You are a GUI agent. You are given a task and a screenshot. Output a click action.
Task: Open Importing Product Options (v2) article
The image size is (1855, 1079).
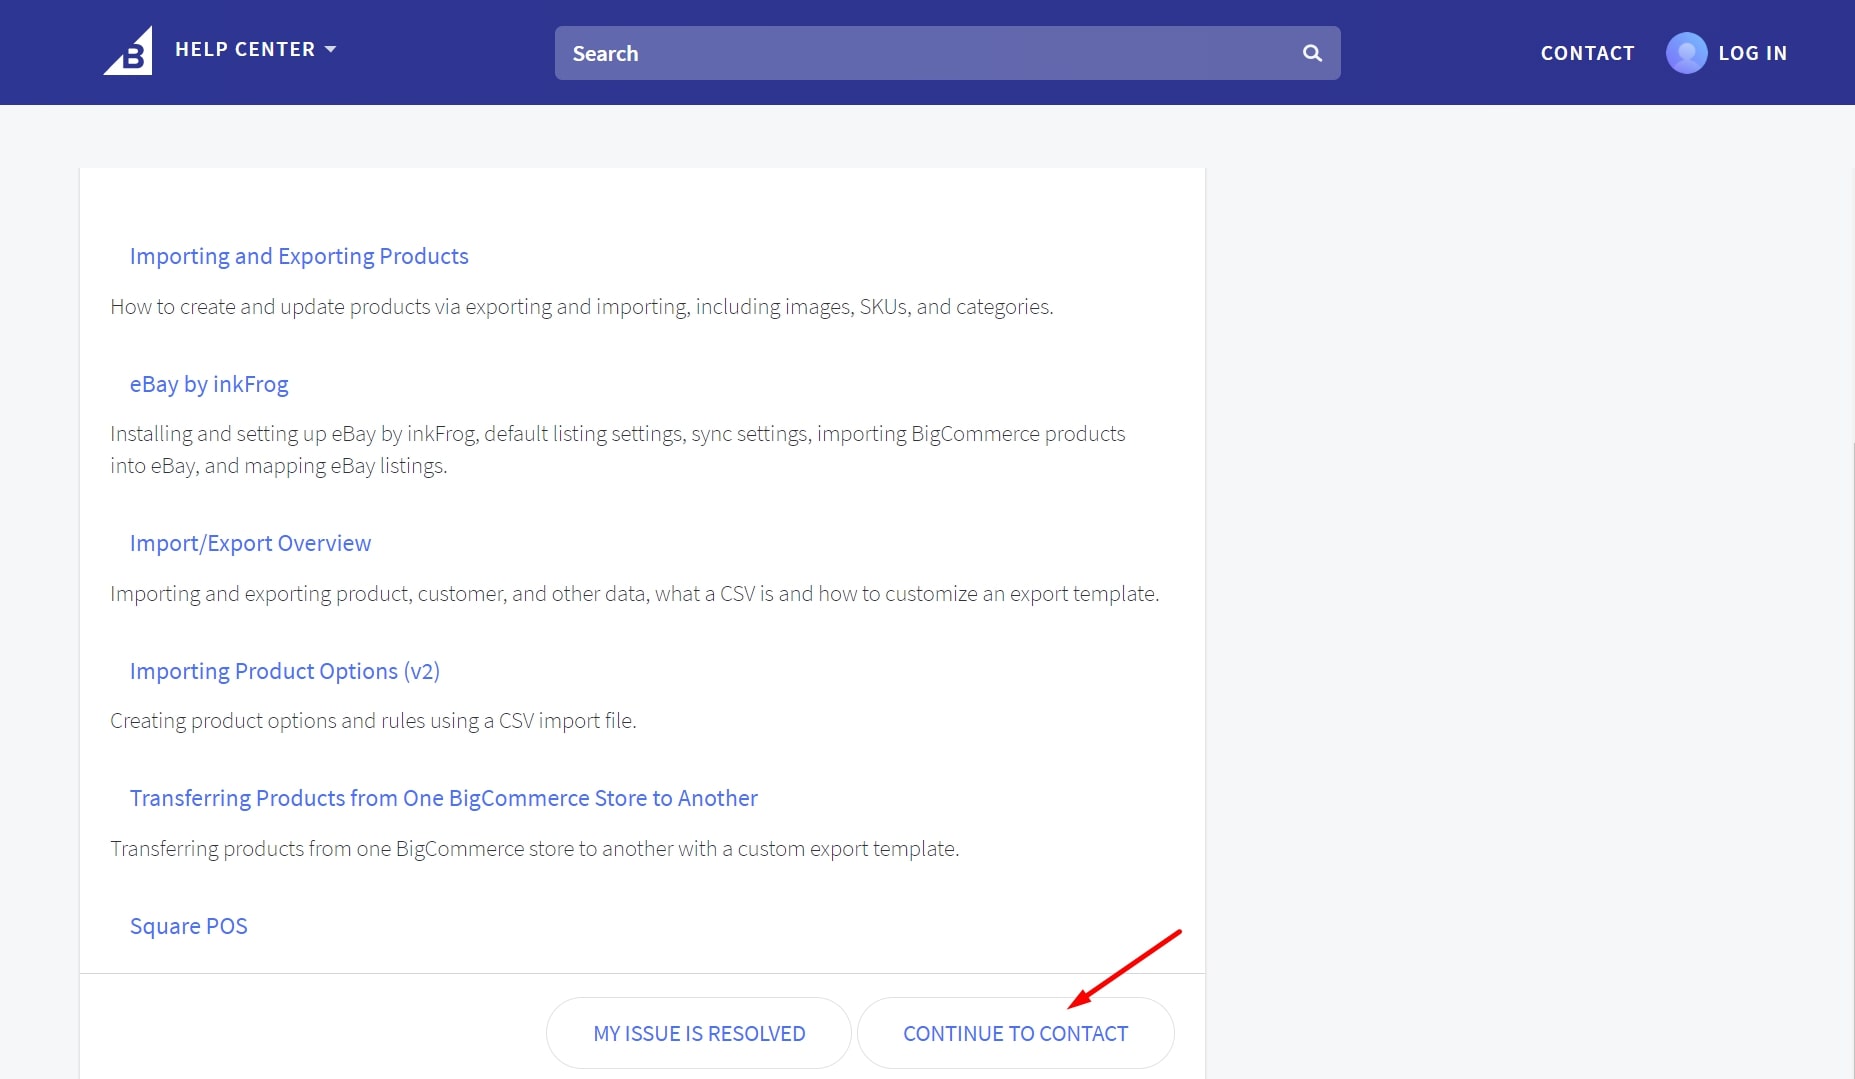click(285, 671)
